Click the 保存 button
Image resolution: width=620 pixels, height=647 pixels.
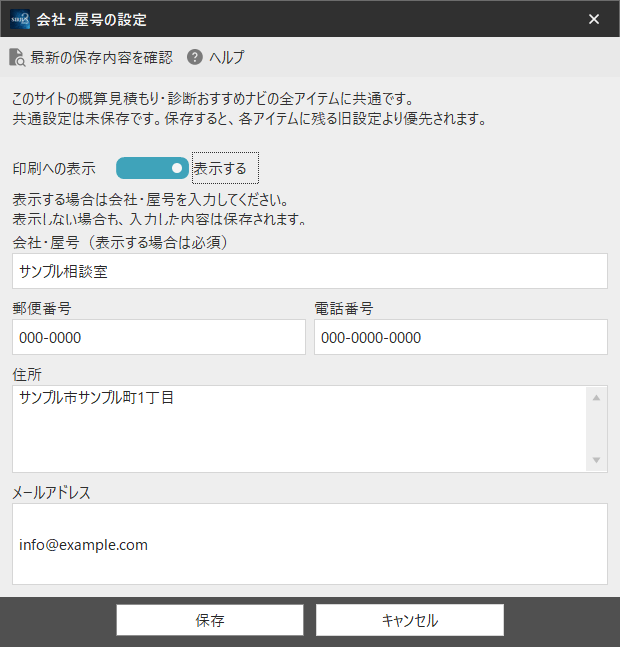[210, 620]
